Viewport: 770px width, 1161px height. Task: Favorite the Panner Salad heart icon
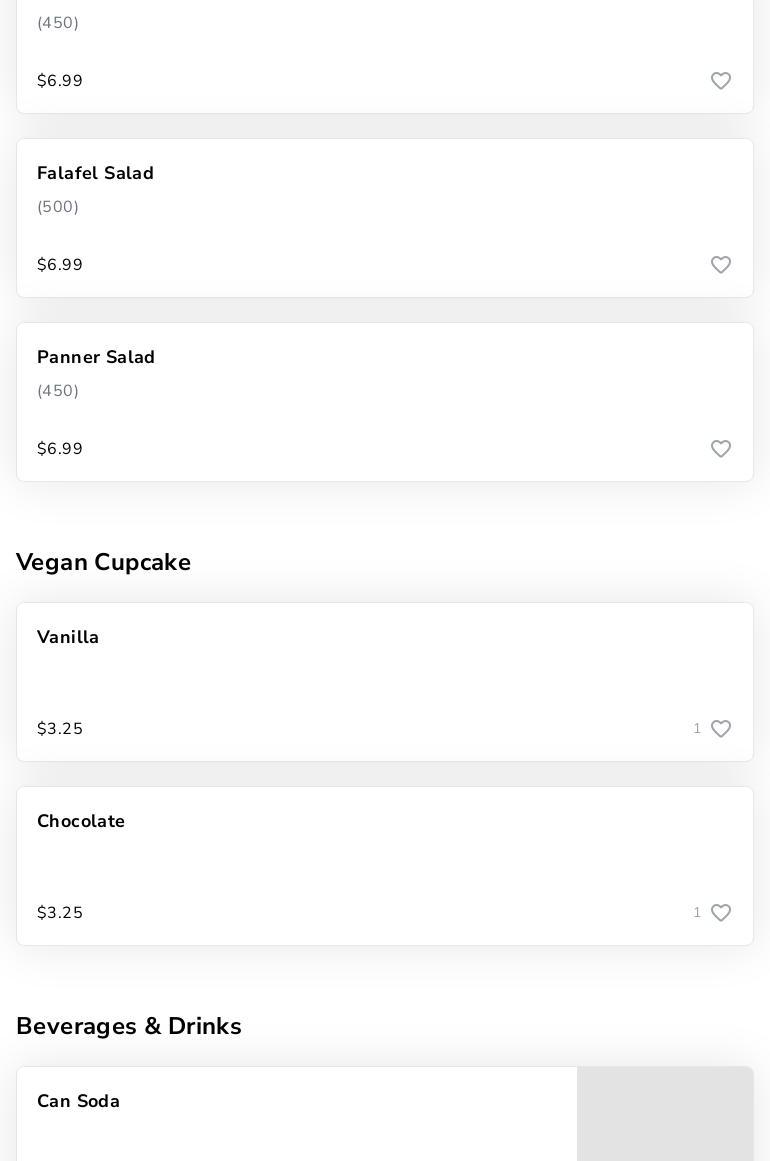pyautogui.click(x=720, y=449)
